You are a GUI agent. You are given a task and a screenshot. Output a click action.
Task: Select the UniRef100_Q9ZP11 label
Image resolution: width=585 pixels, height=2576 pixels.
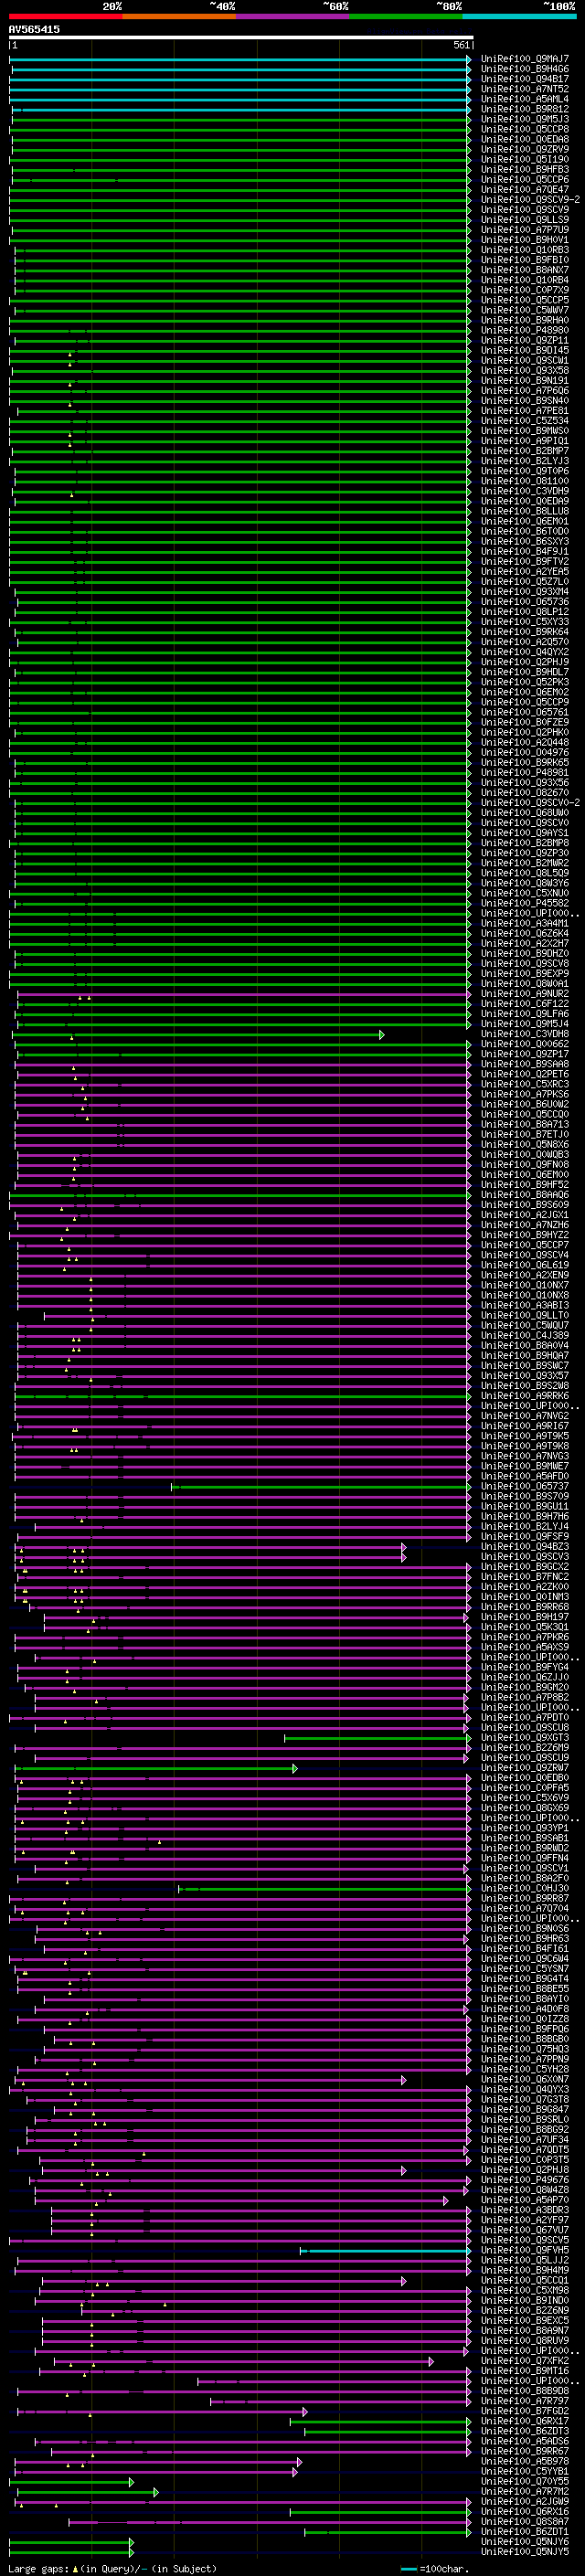click(x=524, y=340)
